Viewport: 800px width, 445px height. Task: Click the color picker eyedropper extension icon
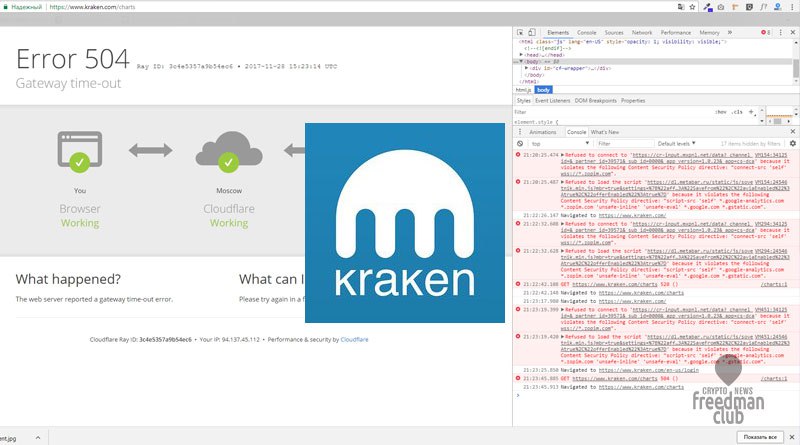click(708, 7)
